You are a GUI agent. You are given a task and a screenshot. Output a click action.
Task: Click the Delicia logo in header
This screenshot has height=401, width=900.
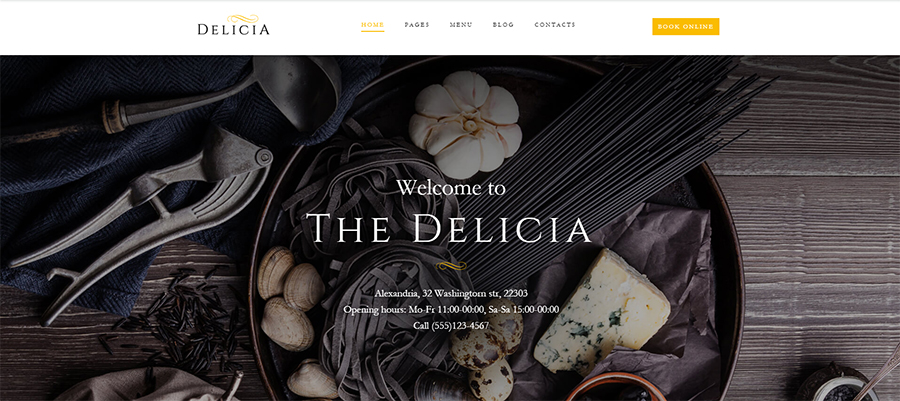pos(233,25)
